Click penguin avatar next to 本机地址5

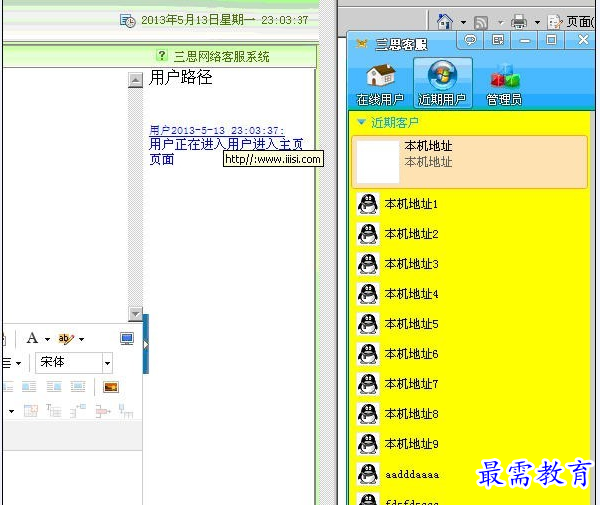click(368, 324)
